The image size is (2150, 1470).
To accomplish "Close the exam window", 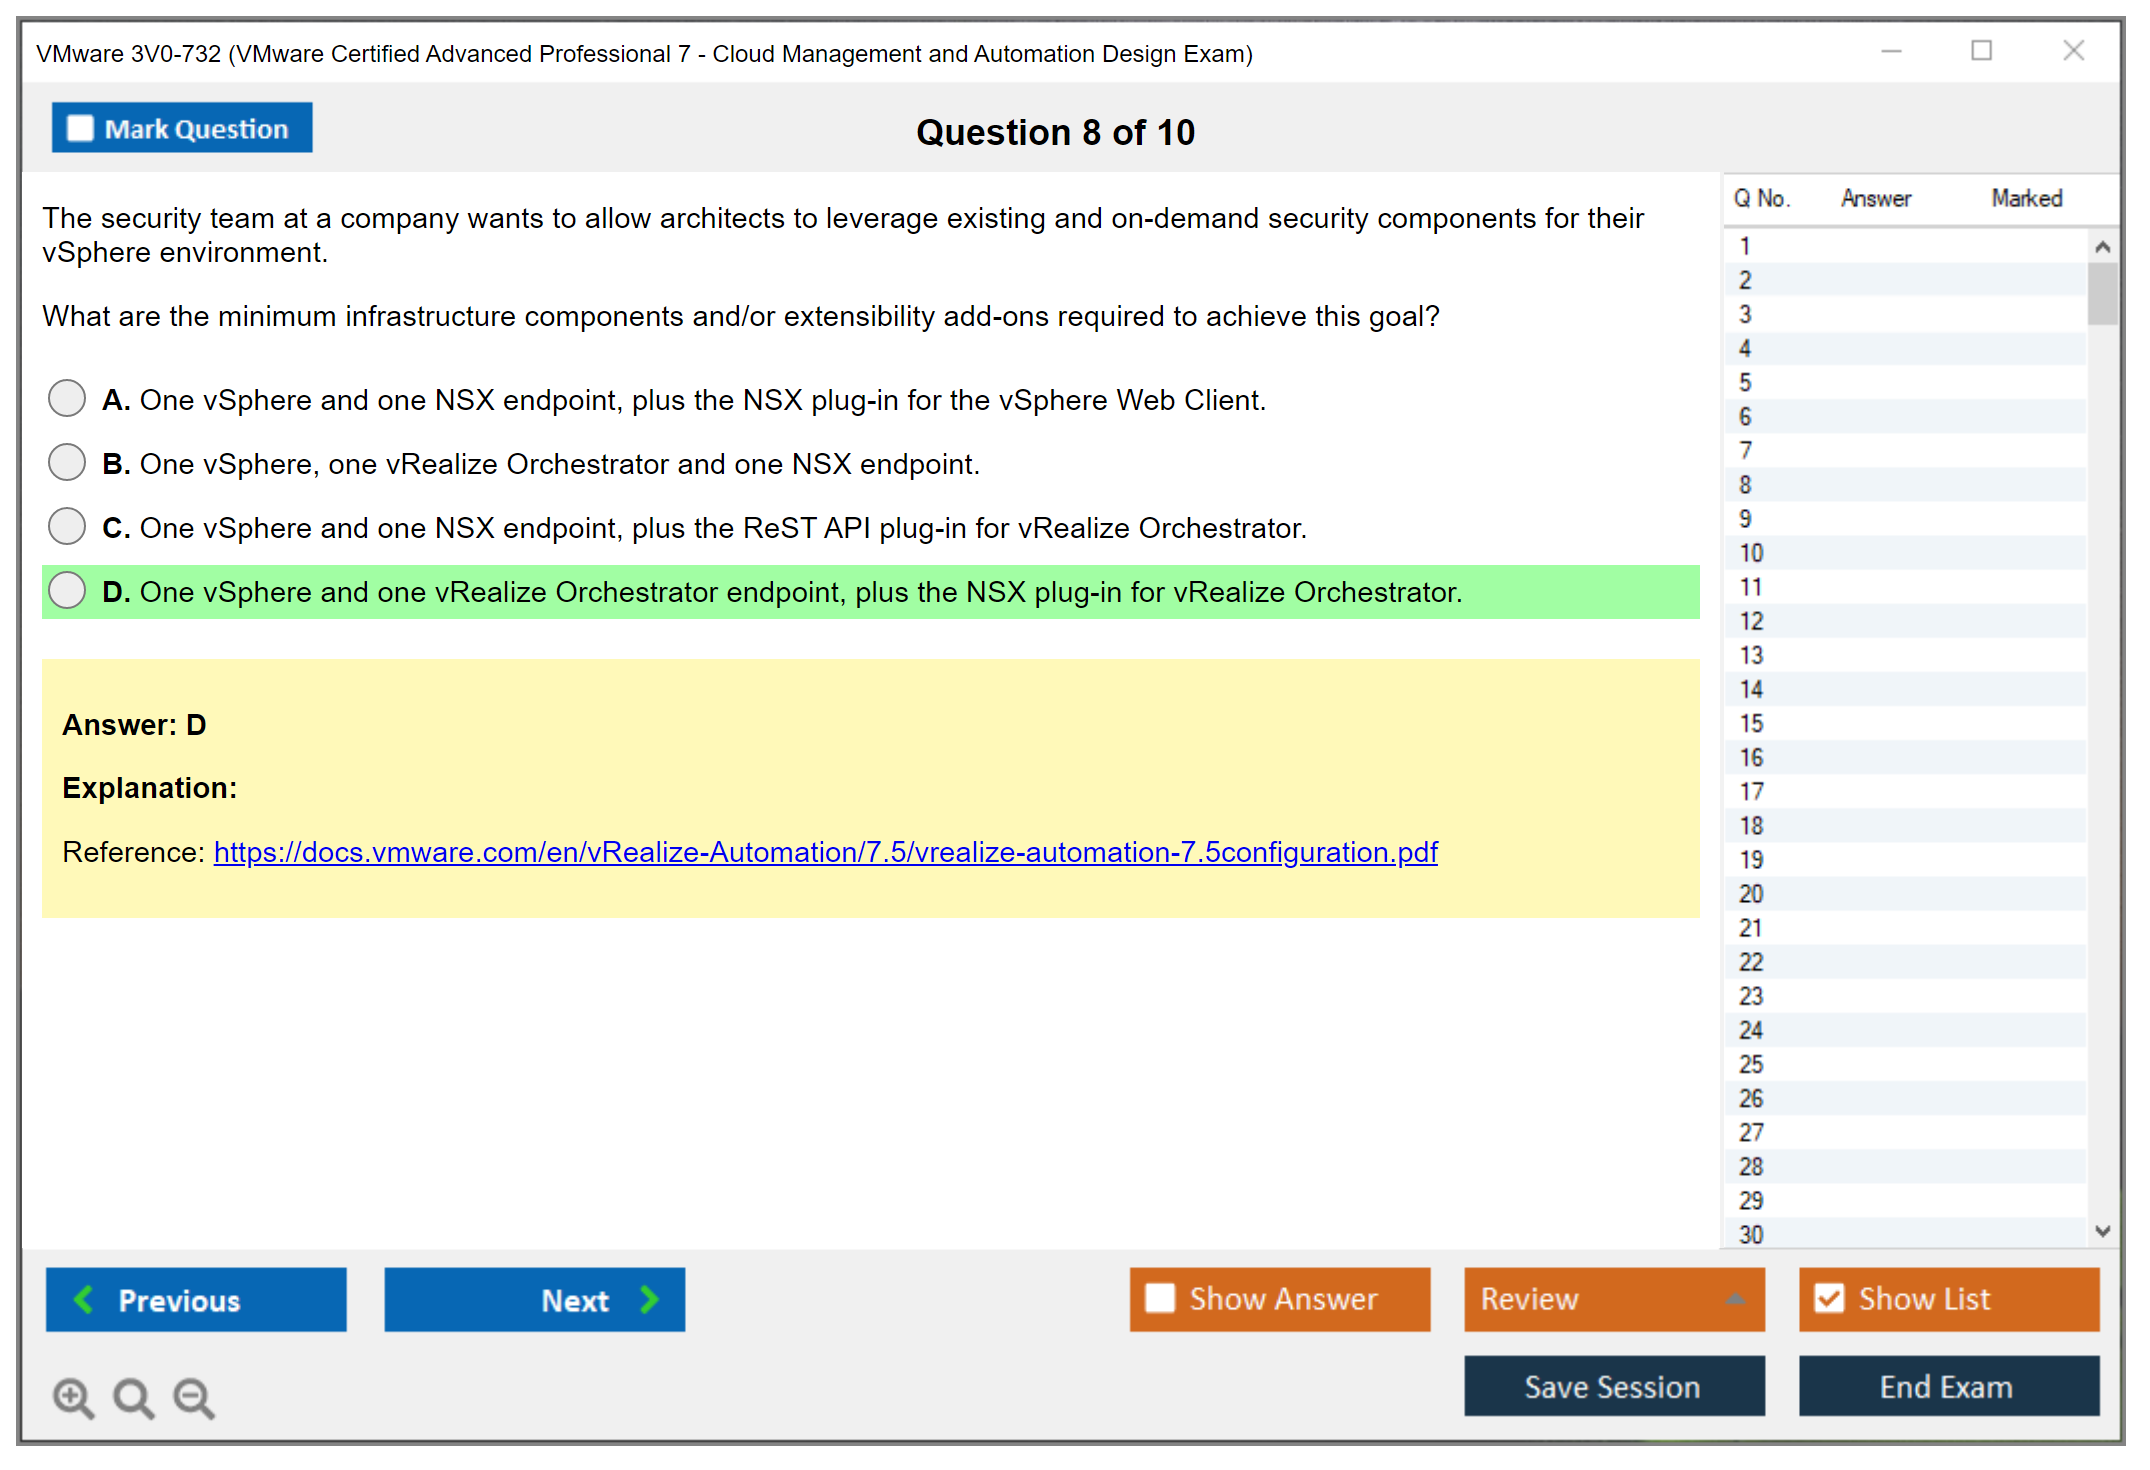I will click(x=2073, y=51).
